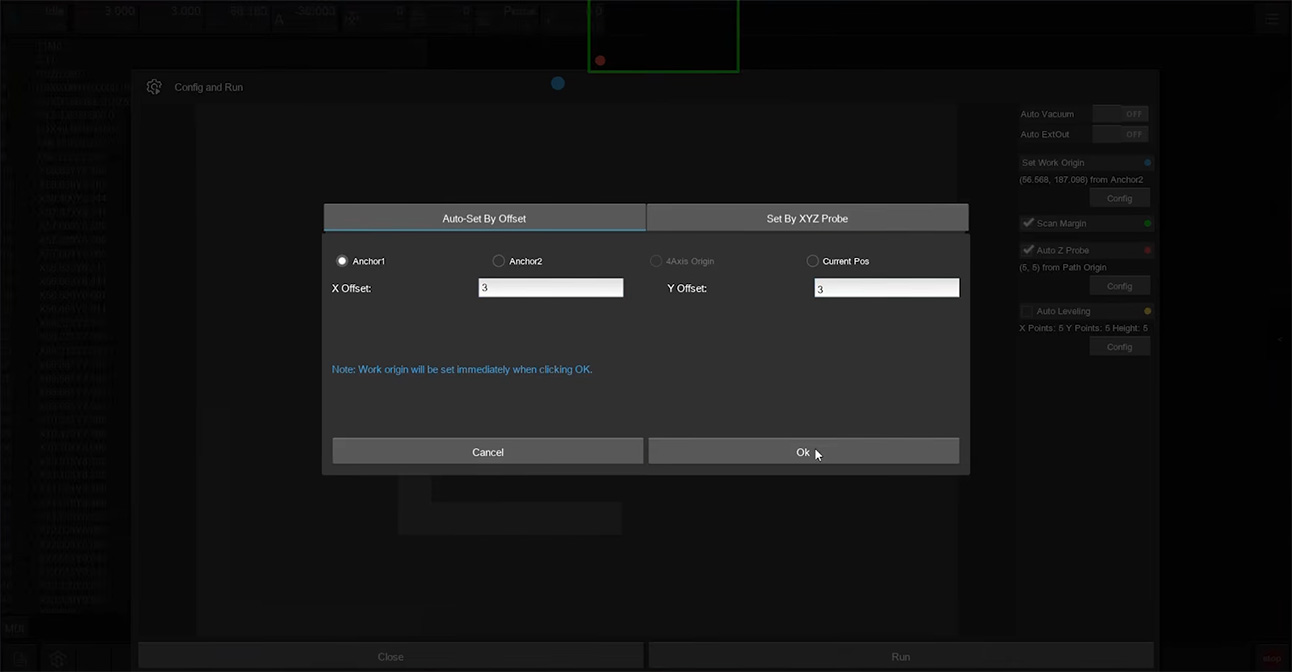The image size is (1292, 672).
Task: Click the X Offset input field
Action: click(550, 288)
